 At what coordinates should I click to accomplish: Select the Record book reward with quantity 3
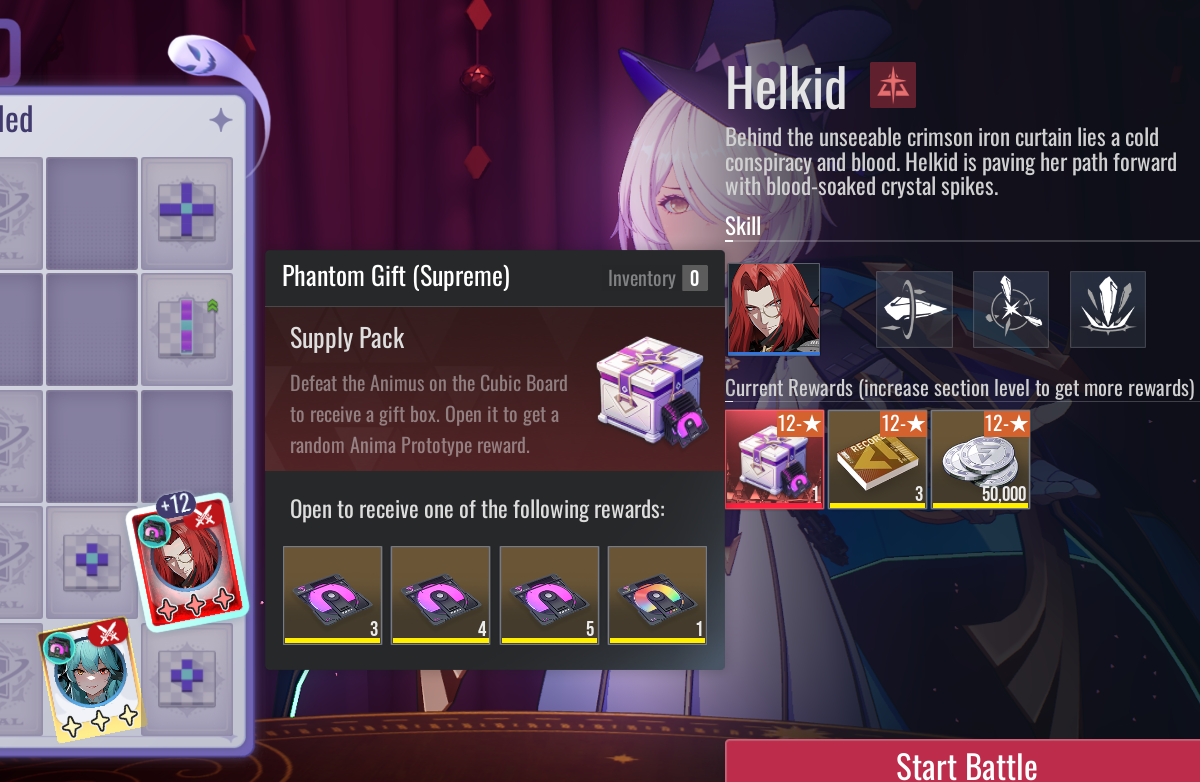[877, 459]
